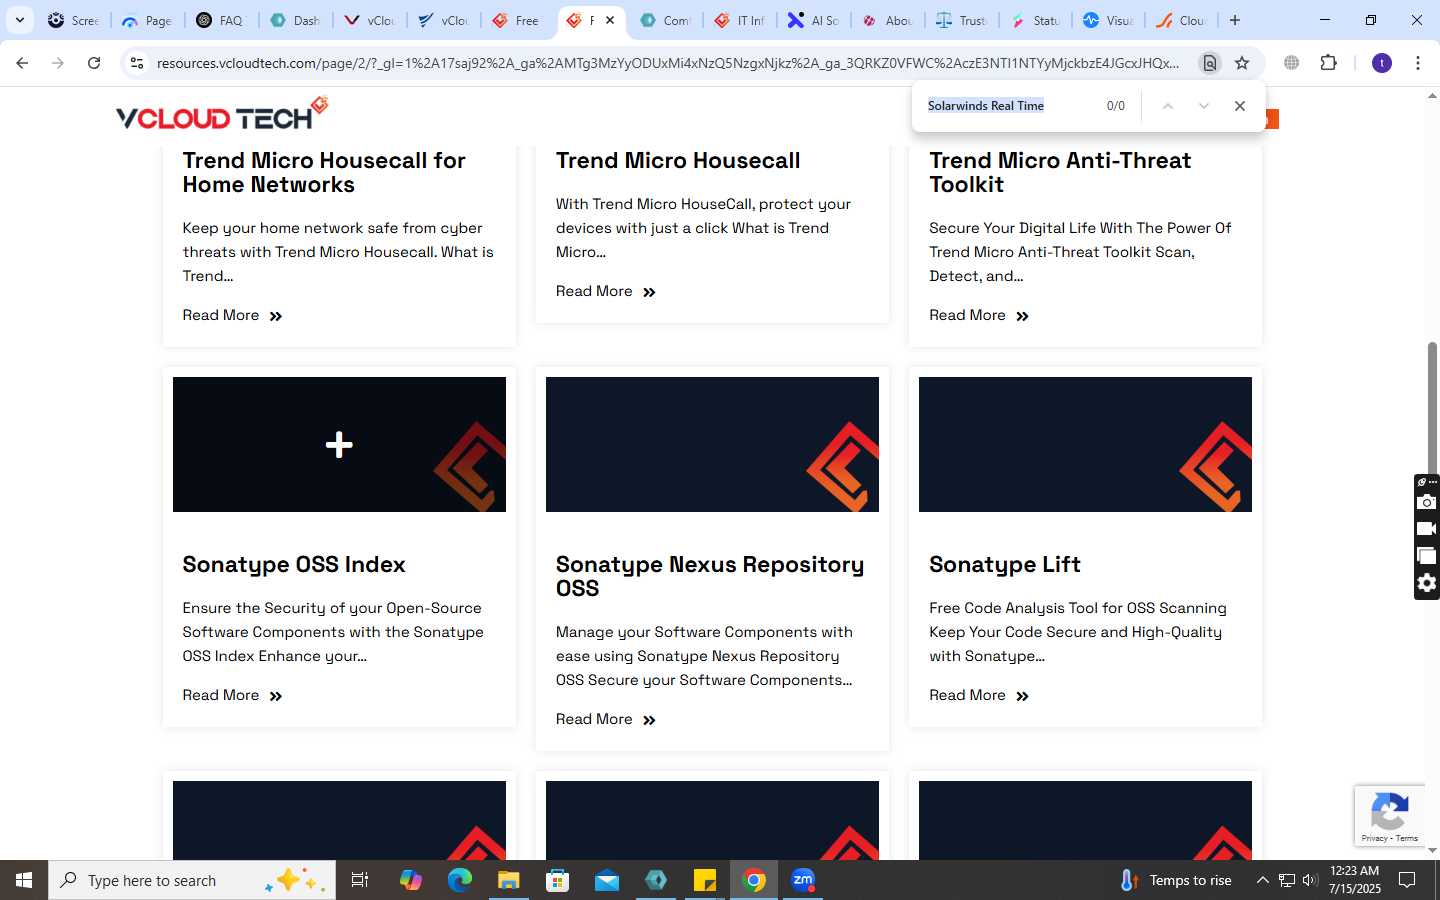
Task: Read More on Trend Micro Housecall for Home Networks
Action: coord(232,315)
